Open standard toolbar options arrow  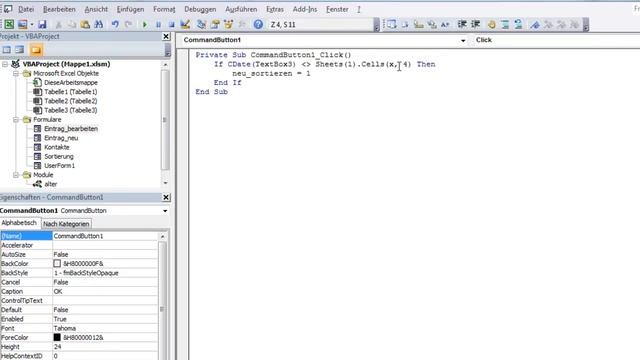pyautogui.click(x=376, y=25)
